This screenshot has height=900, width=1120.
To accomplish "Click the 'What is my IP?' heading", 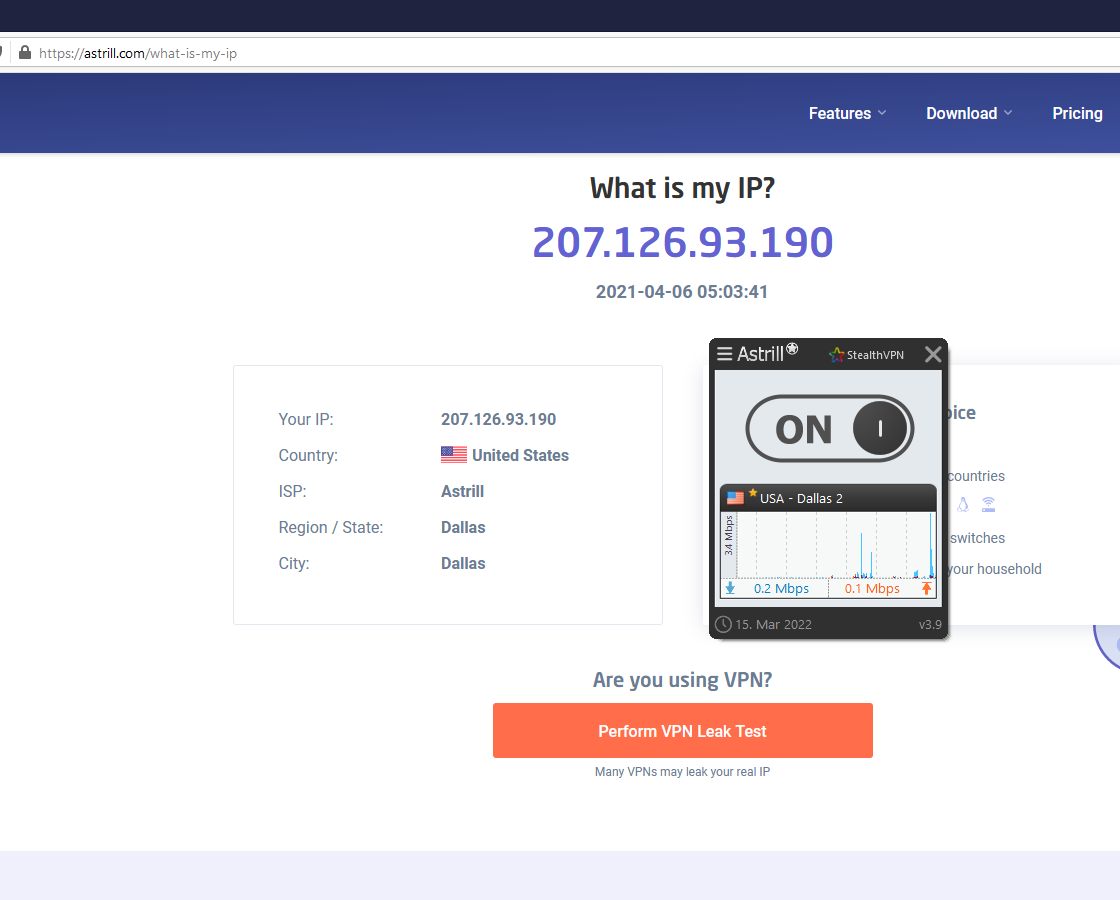I will click(683, 189).
